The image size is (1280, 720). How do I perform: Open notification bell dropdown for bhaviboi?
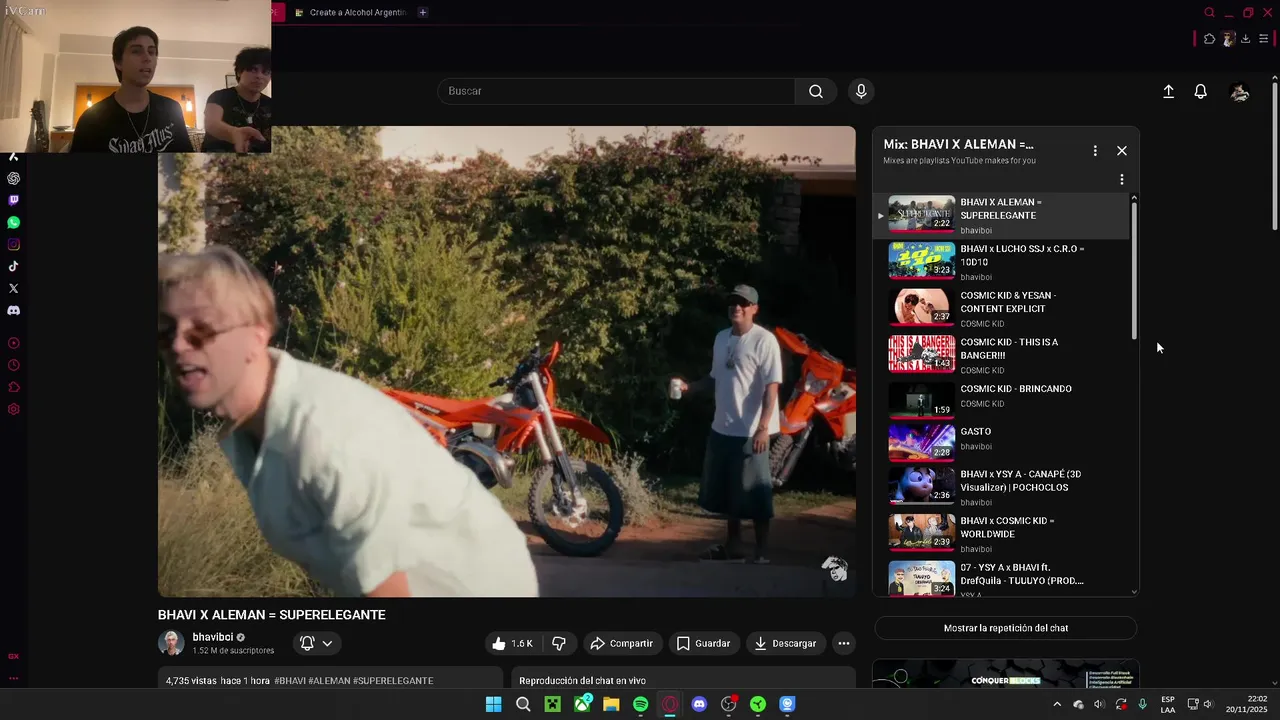(x=316, y=644)
